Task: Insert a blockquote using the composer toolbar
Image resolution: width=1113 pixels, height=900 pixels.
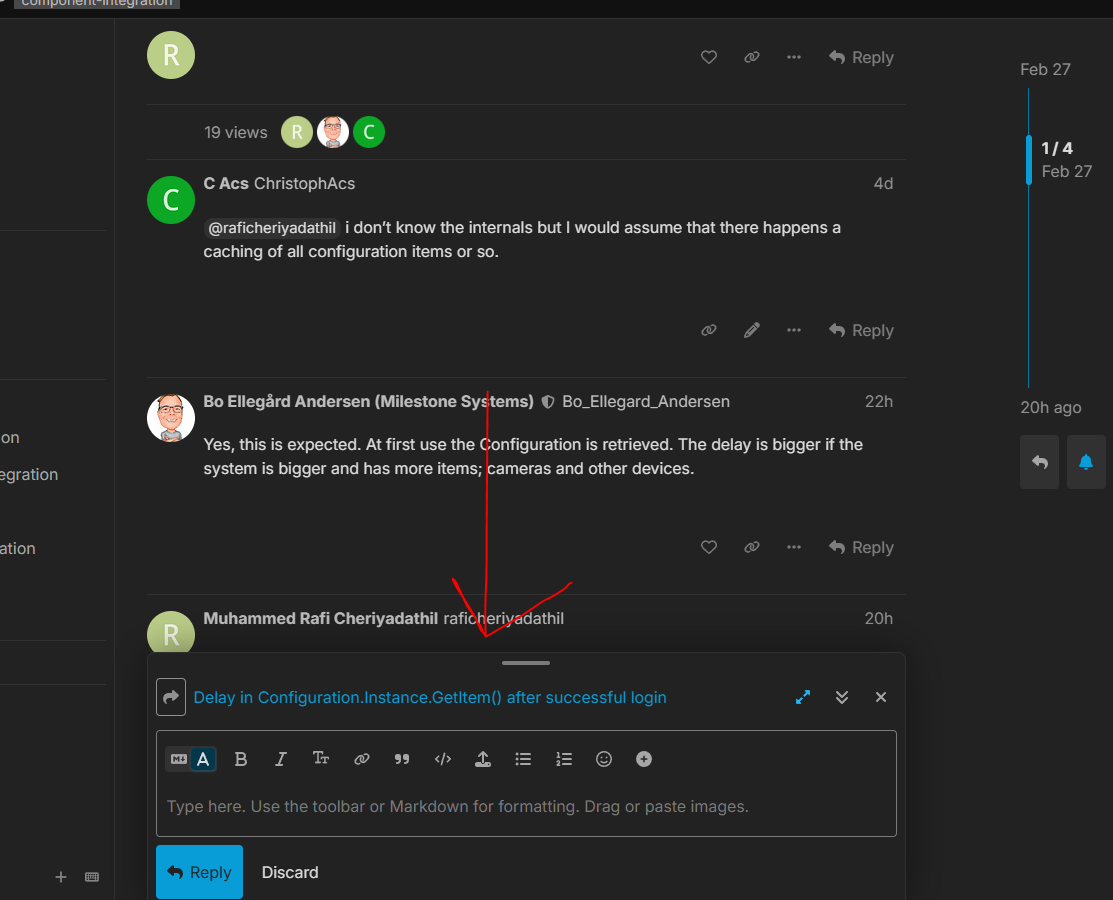Action: point(402,759)
